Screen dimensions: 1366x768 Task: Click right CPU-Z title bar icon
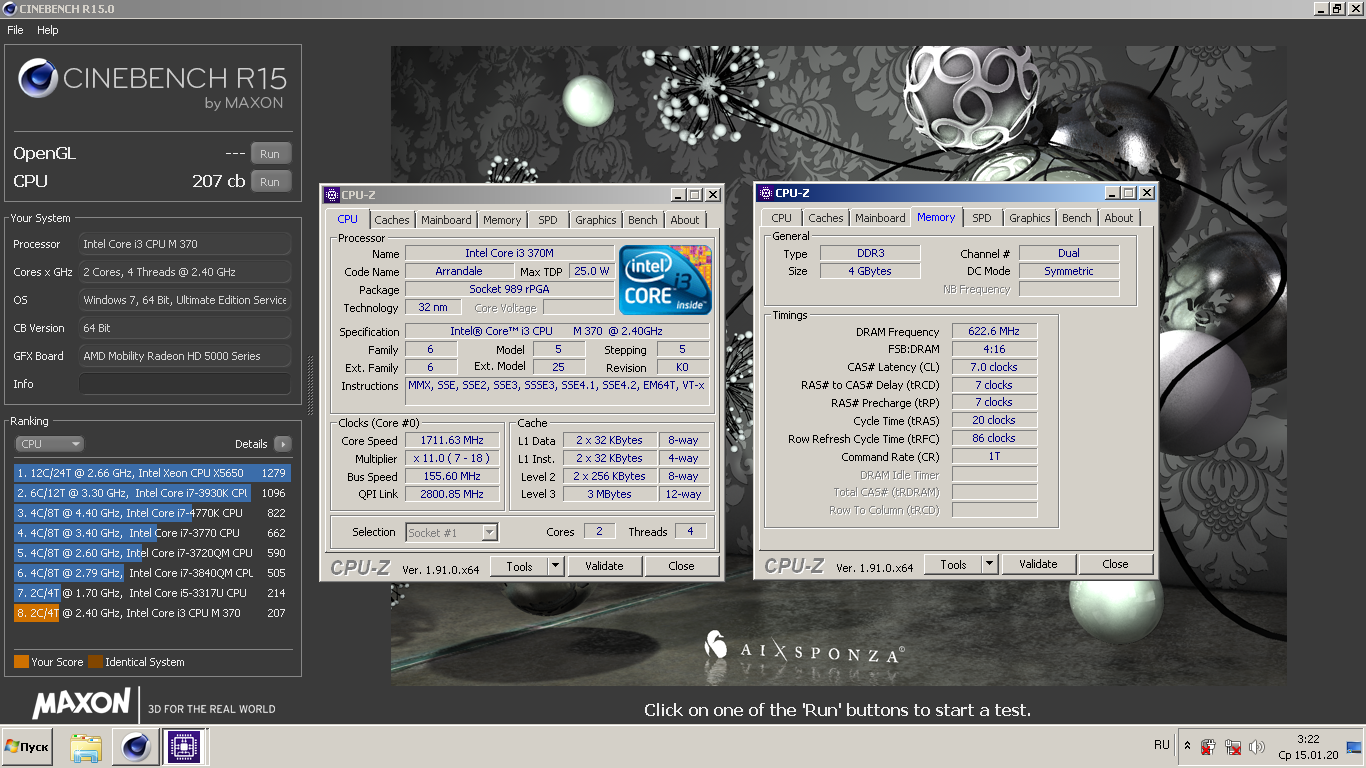pyautogui.click(x=765, y=193)
